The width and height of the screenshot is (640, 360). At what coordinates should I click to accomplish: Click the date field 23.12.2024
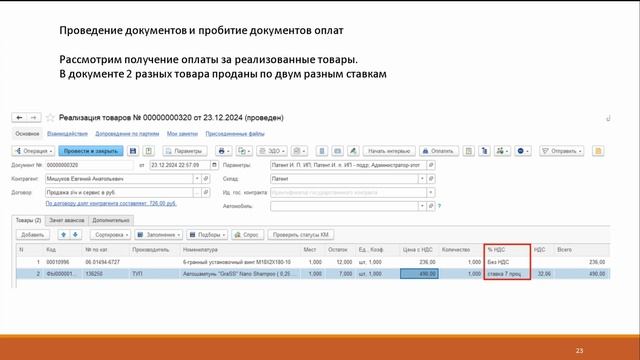point(180,165)
